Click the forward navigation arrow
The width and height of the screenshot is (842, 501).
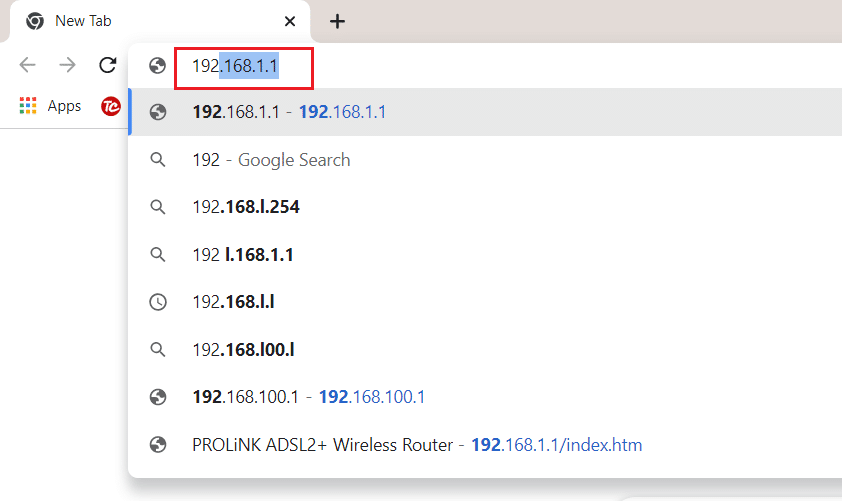pos(67,66)
